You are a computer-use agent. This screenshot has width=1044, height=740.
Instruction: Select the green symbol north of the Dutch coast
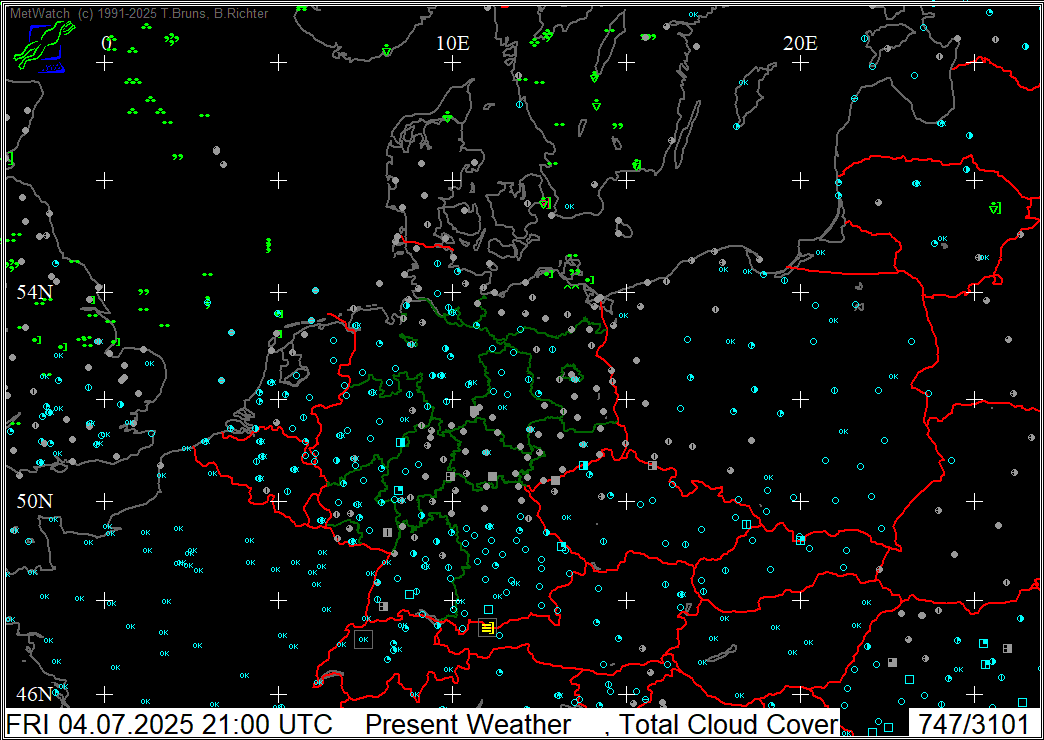[x=279, y=314]
